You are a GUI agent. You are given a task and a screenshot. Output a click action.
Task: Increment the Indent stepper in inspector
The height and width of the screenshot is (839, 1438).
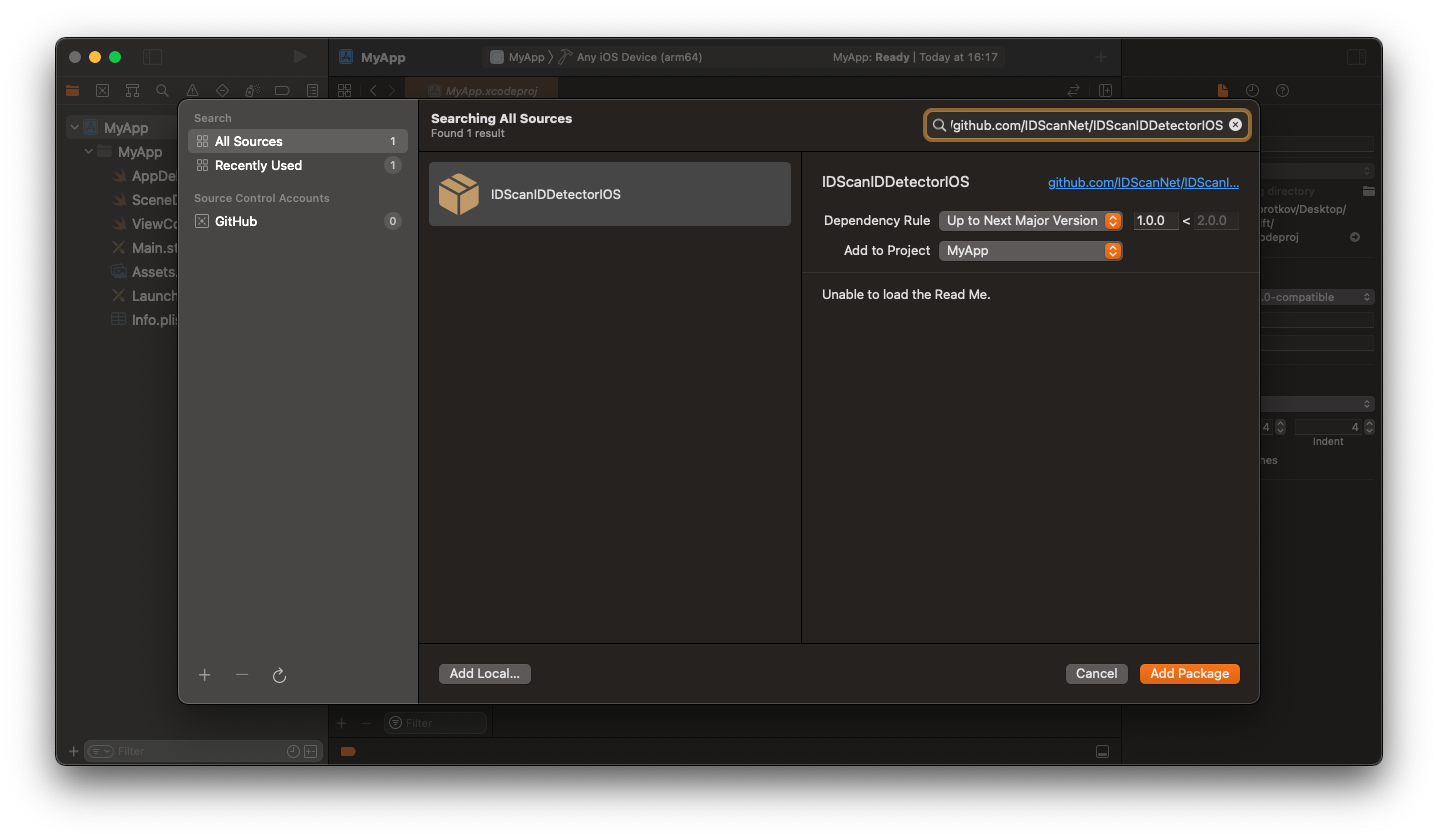coord(1369,423)
